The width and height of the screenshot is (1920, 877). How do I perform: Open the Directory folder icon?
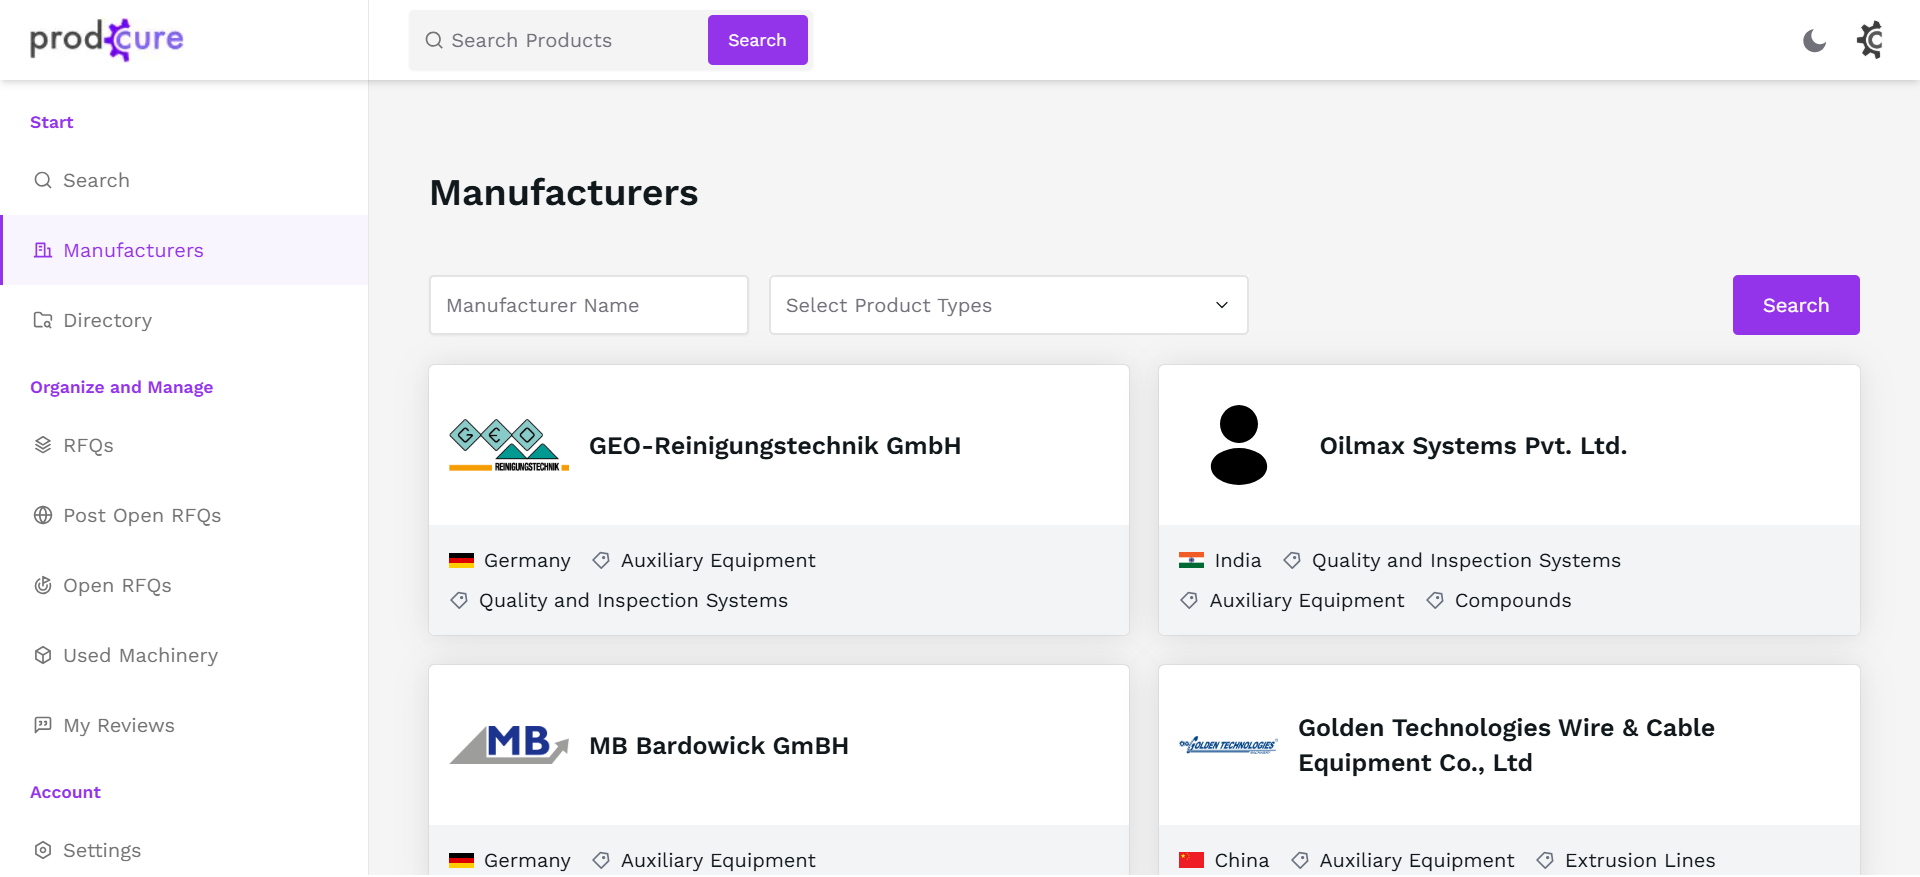tap(43, 320)
